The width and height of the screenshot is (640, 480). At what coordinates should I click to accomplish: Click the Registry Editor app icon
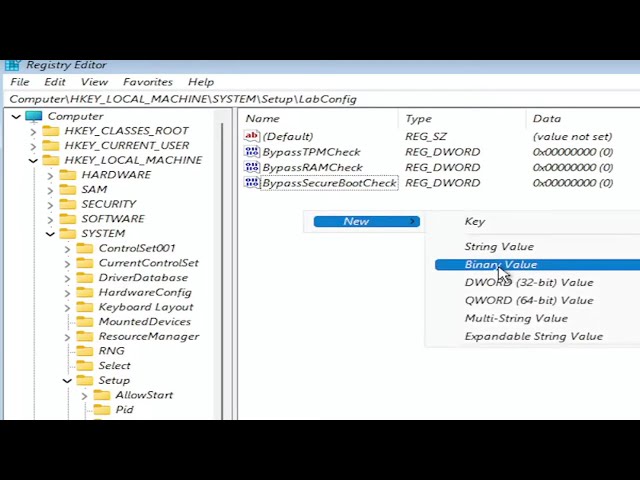coord(12,65)
